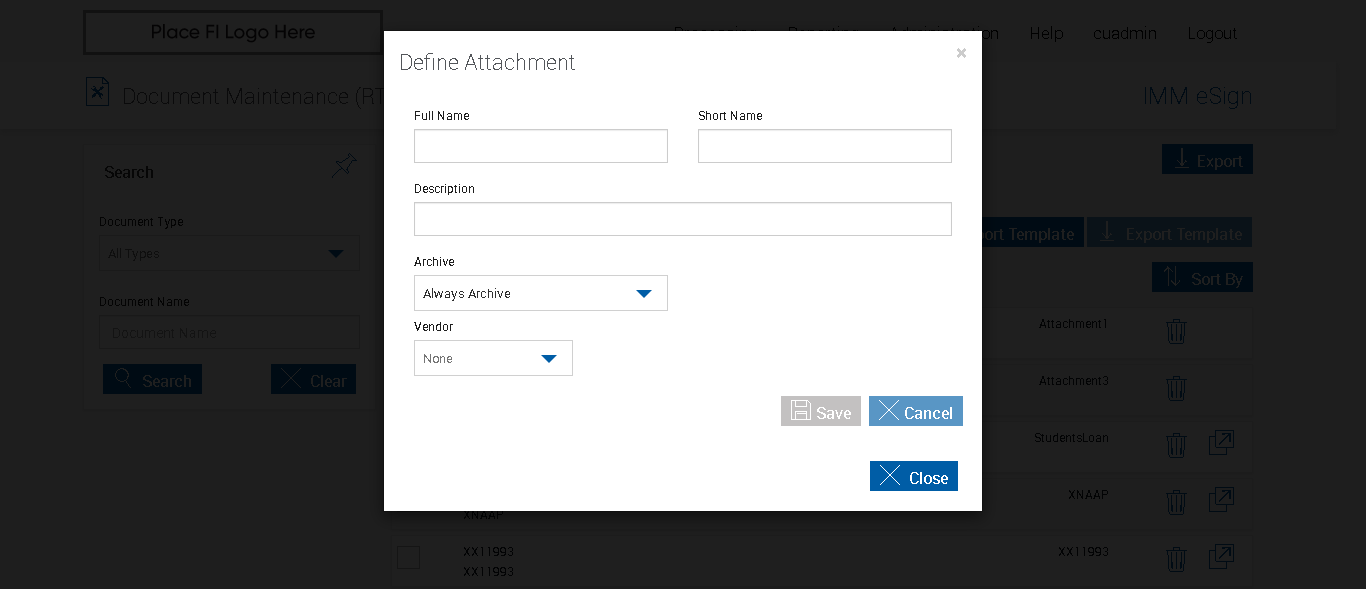The image size is (1366, 589).
Task: Open XNAAP with the pop-out icon
Action: [1221, 500]
